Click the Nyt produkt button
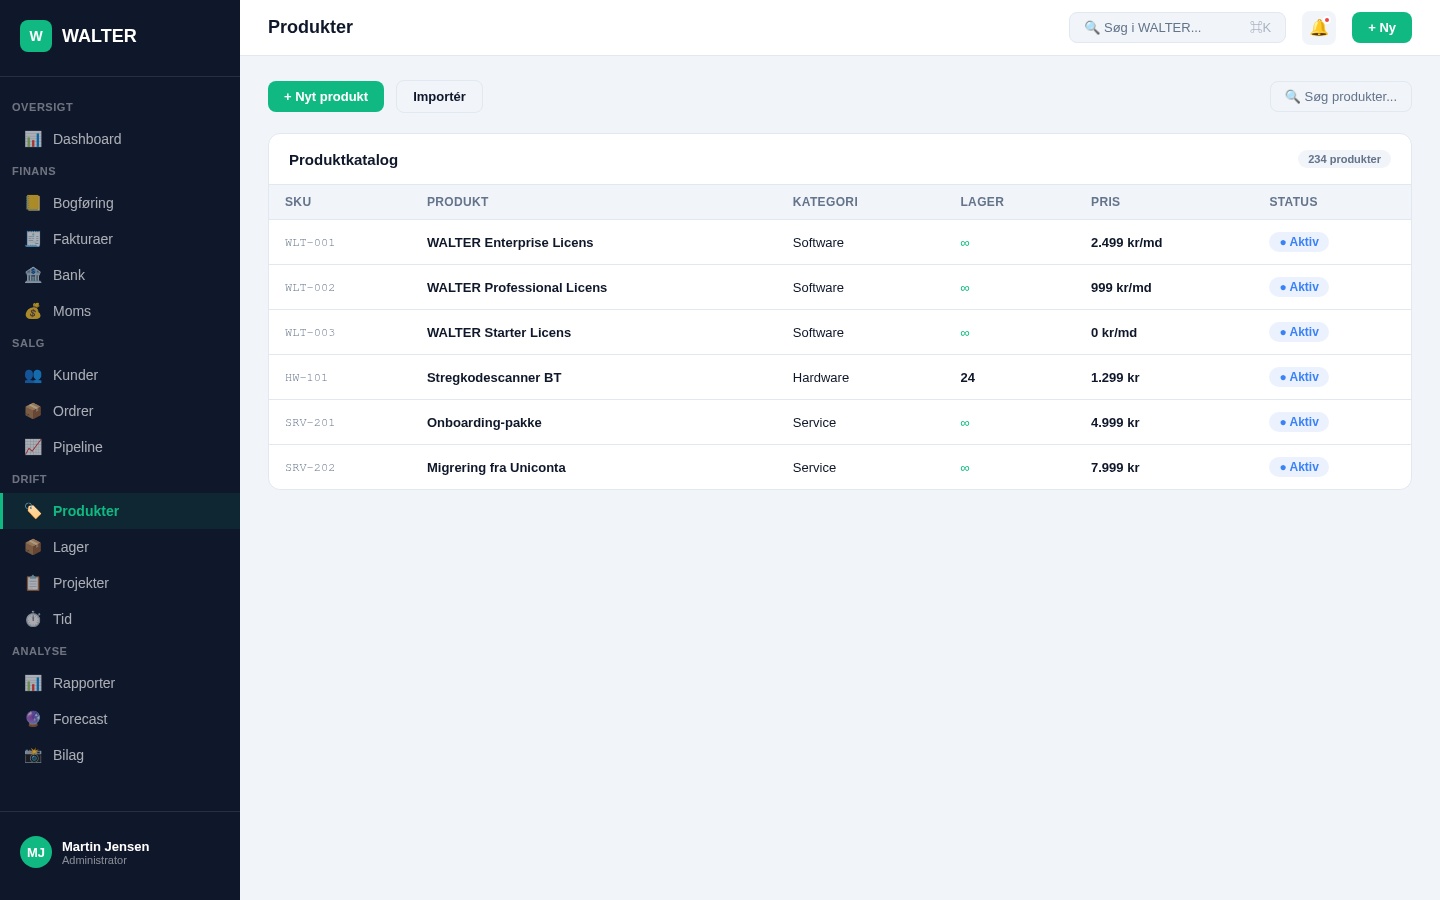This screenshot has width=1440, height=900. [x=326, y=97]
